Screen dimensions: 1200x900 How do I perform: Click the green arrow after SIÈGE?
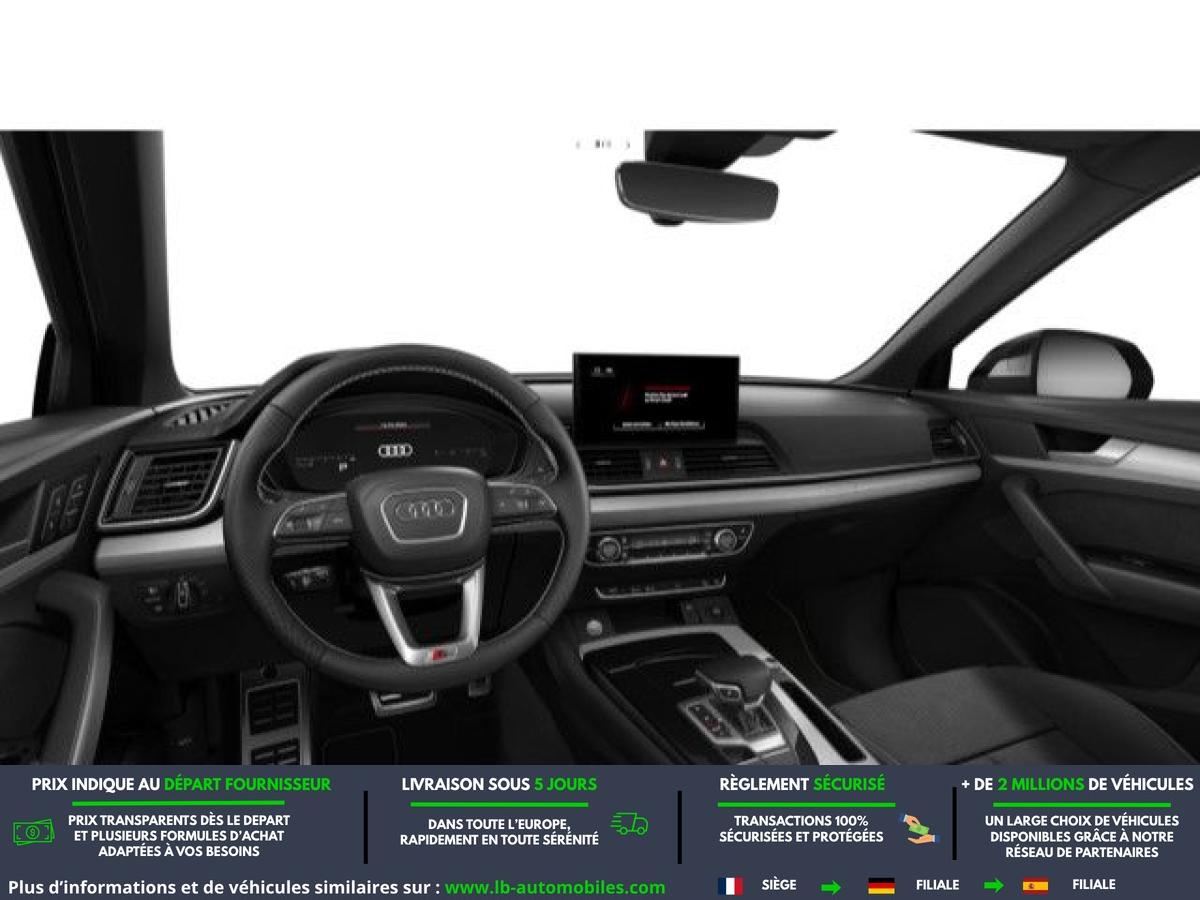tap(831, 886)
